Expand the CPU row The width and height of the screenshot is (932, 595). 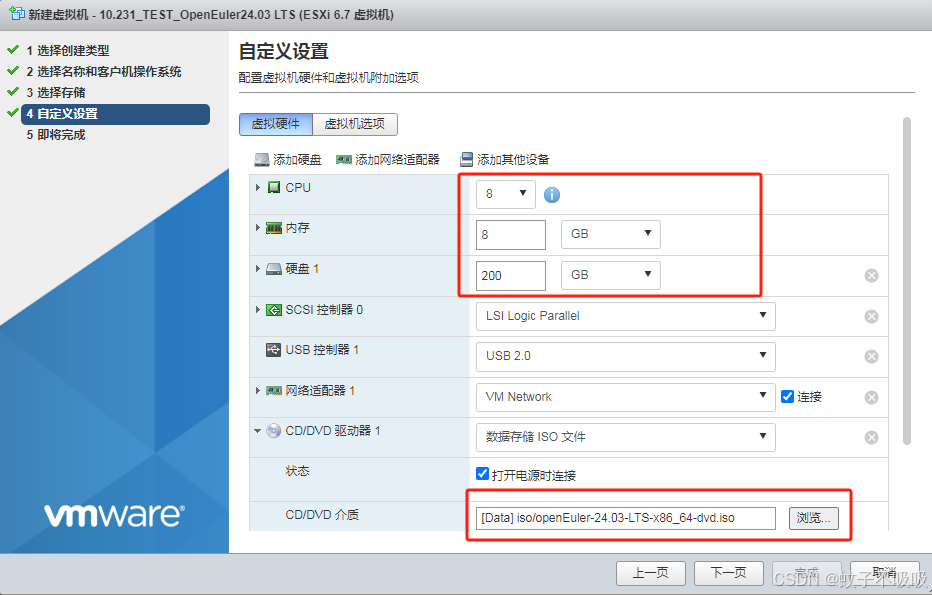pos(258,188)
